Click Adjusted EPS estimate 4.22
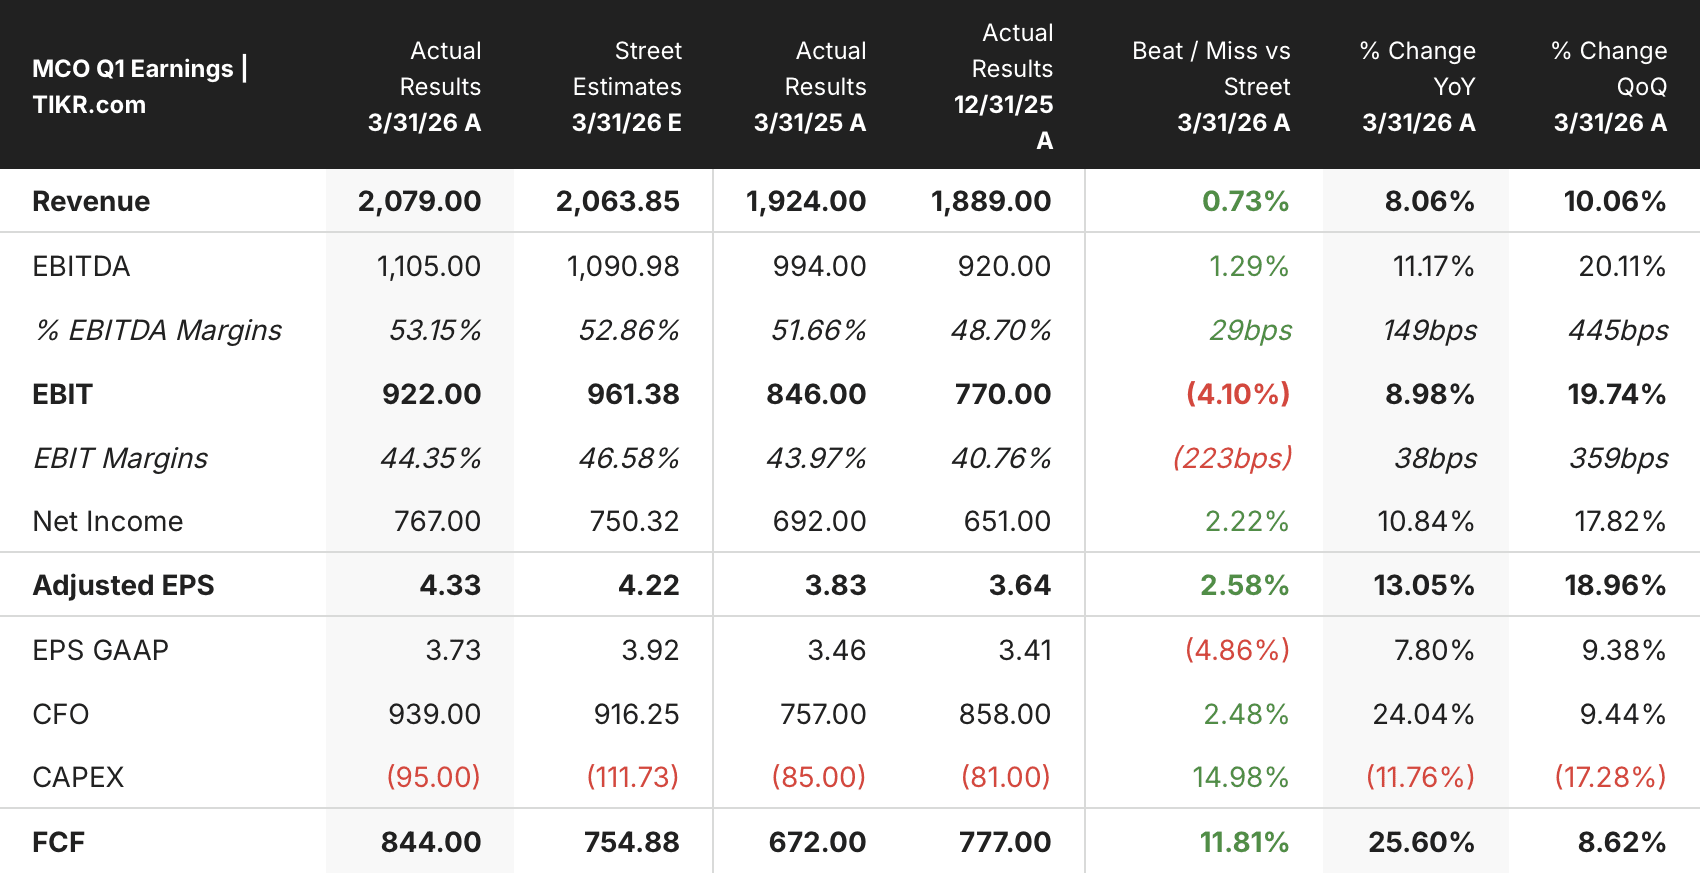 click(648, 585)
